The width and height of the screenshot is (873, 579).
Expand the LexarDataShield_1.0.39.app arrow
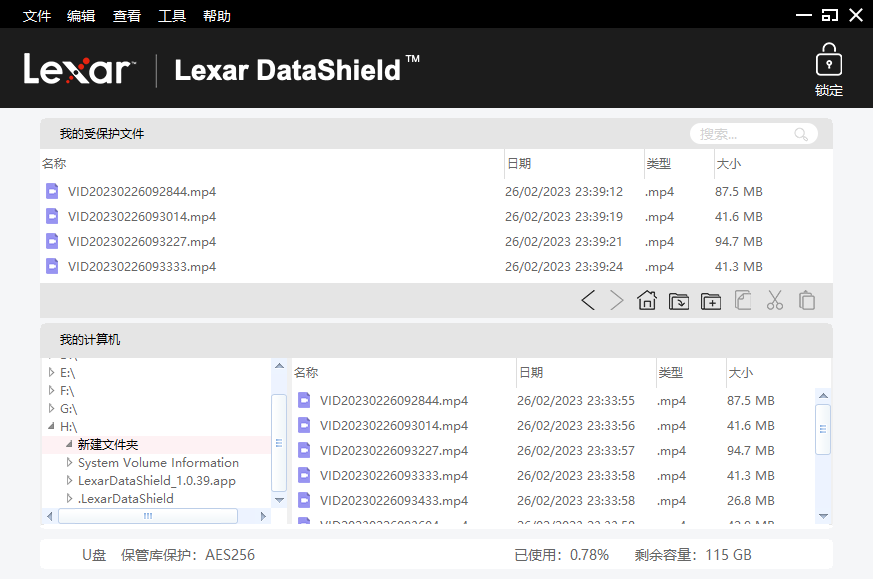69,480
